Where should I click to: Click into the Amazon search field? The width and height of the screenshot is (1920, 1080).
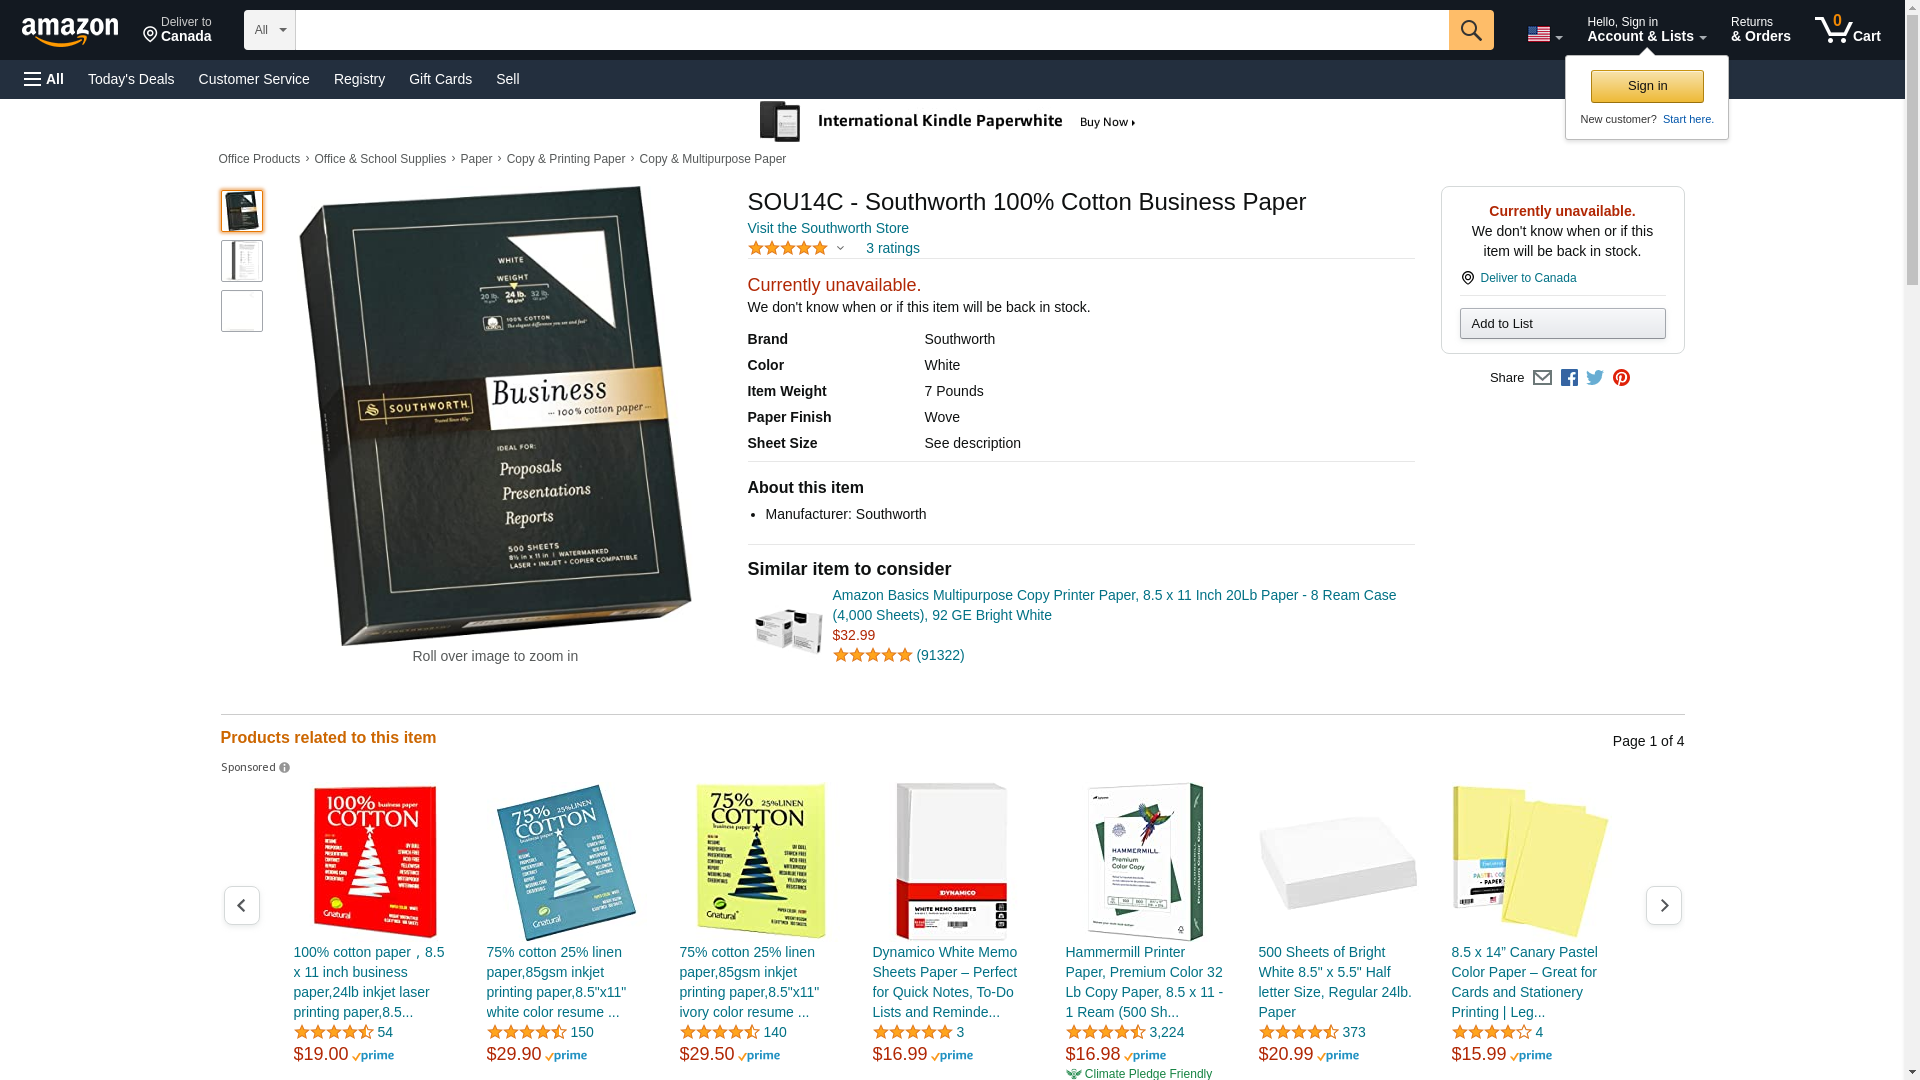point(872,30)
